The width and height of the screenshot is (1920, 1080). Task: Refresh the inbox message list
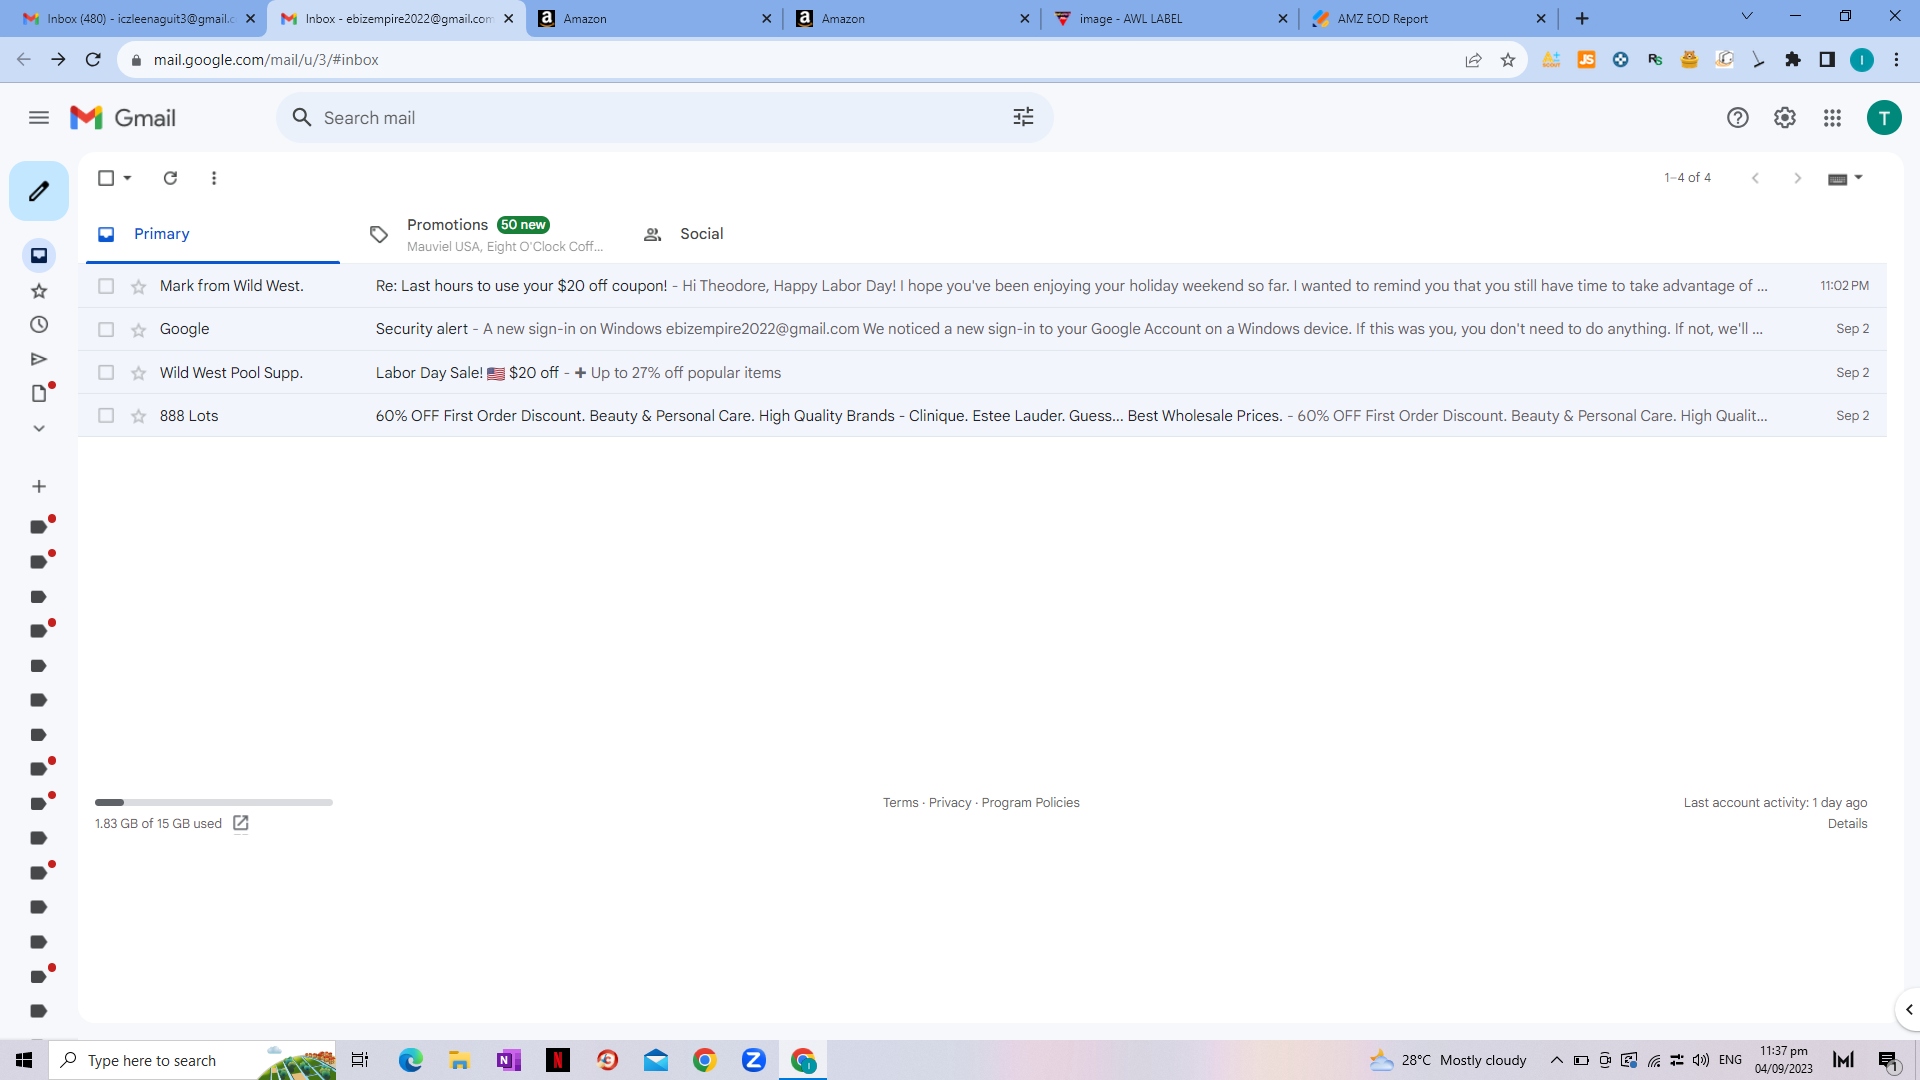(170, 178)
